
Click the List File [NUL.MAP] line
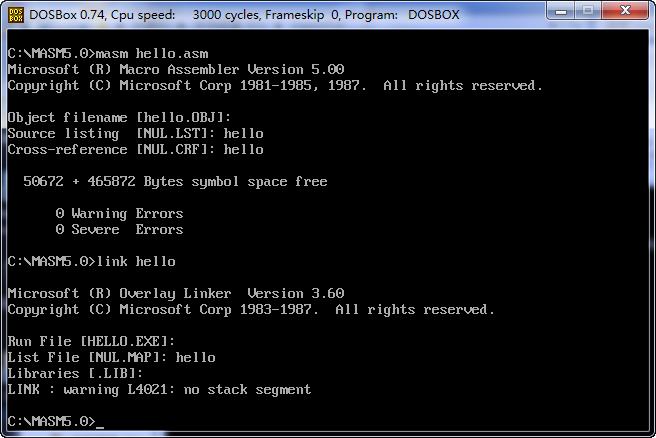click(x=111, y=357)
